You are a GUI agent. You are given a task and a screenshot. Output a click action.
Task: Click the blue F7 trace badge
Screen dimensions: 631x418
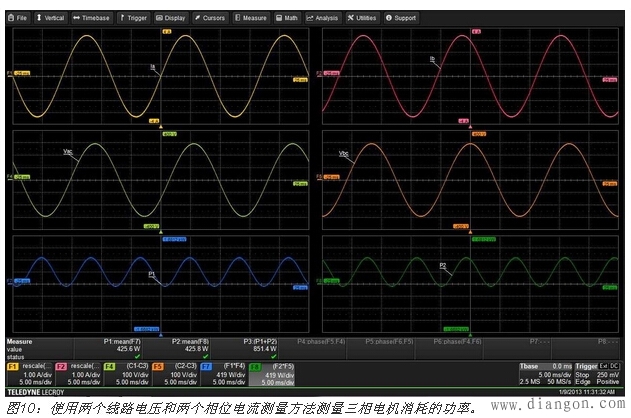(x=207, y=367)
